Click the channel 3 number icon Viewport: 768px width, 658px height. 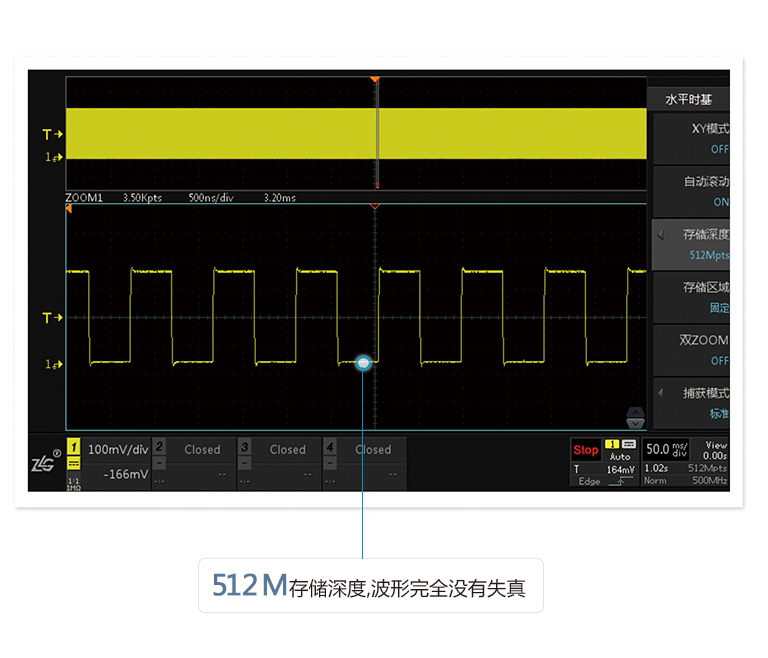245,446
